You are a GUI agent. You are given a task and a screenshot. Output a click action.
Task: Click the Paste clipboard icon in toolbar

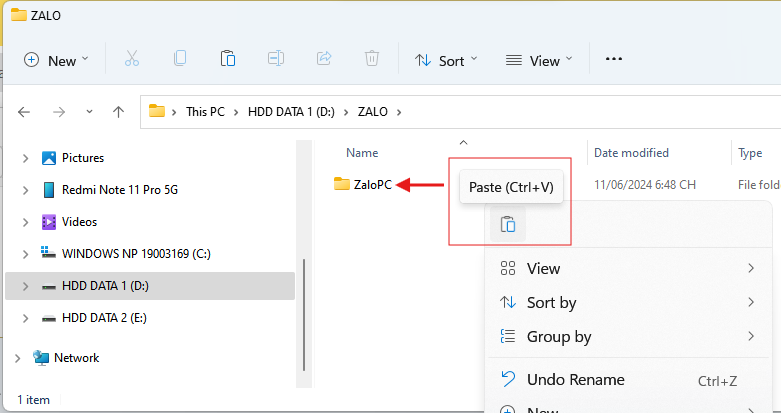click(228, 59)
